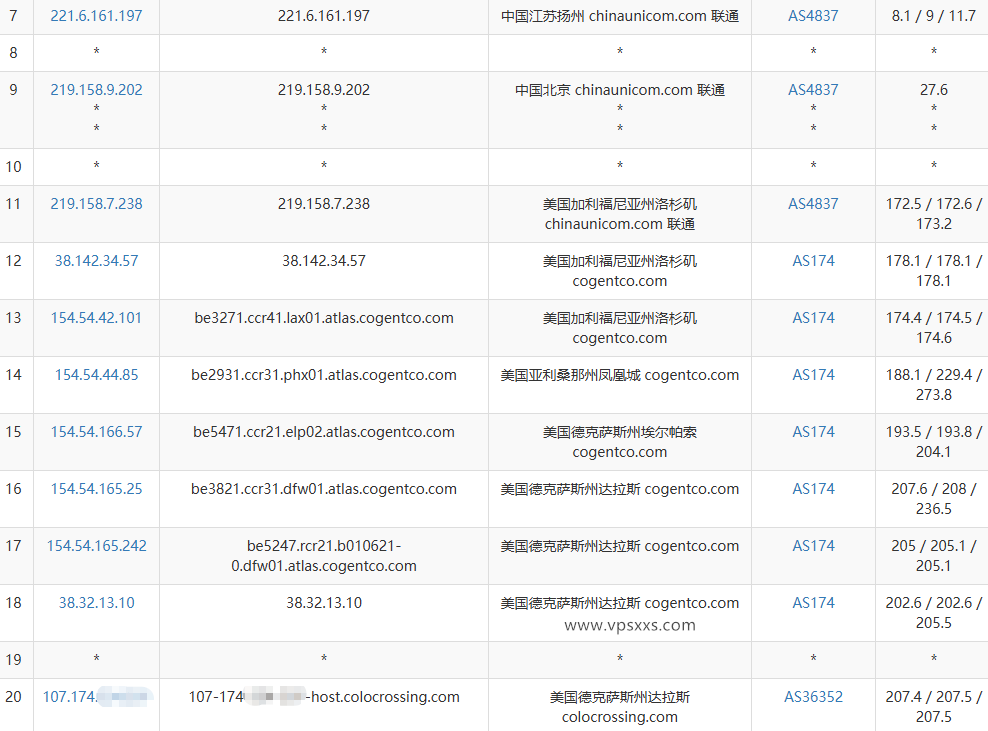Select latency 172.5 / 172.6 / 173.2
The image size is (988, 731).
[933, 214]
